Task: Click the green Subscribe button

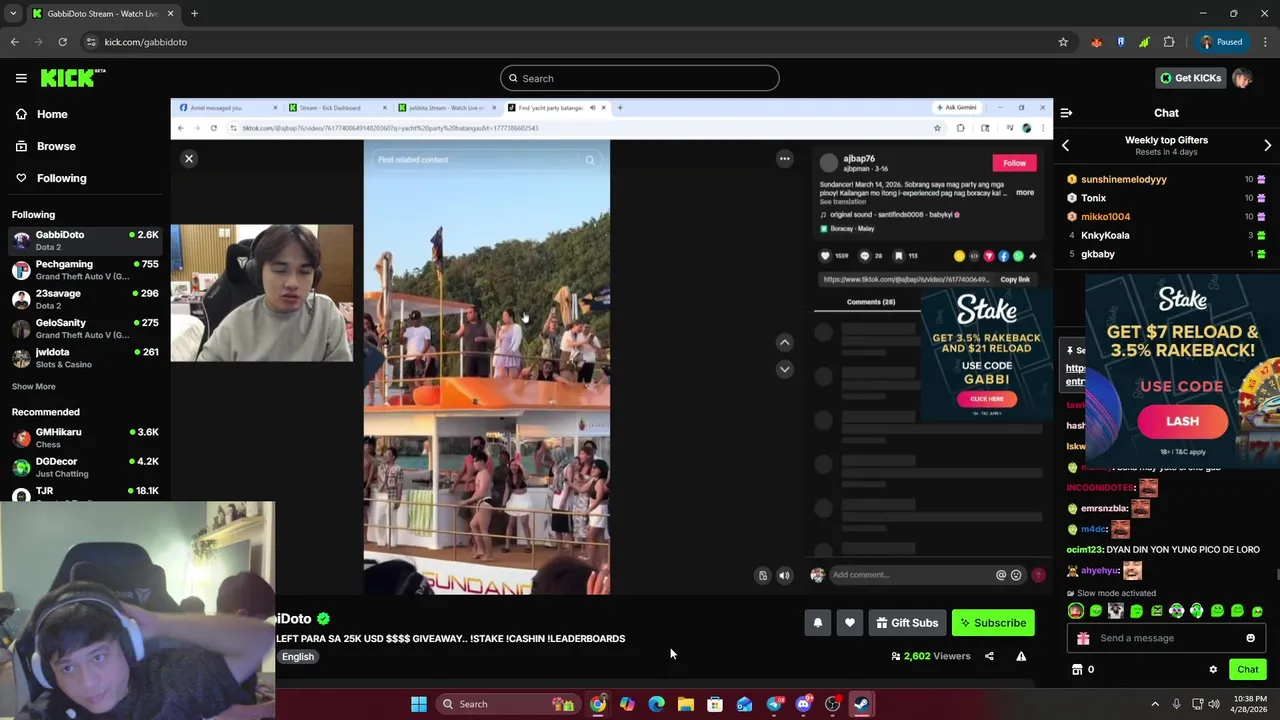Action: coord(993,623)
